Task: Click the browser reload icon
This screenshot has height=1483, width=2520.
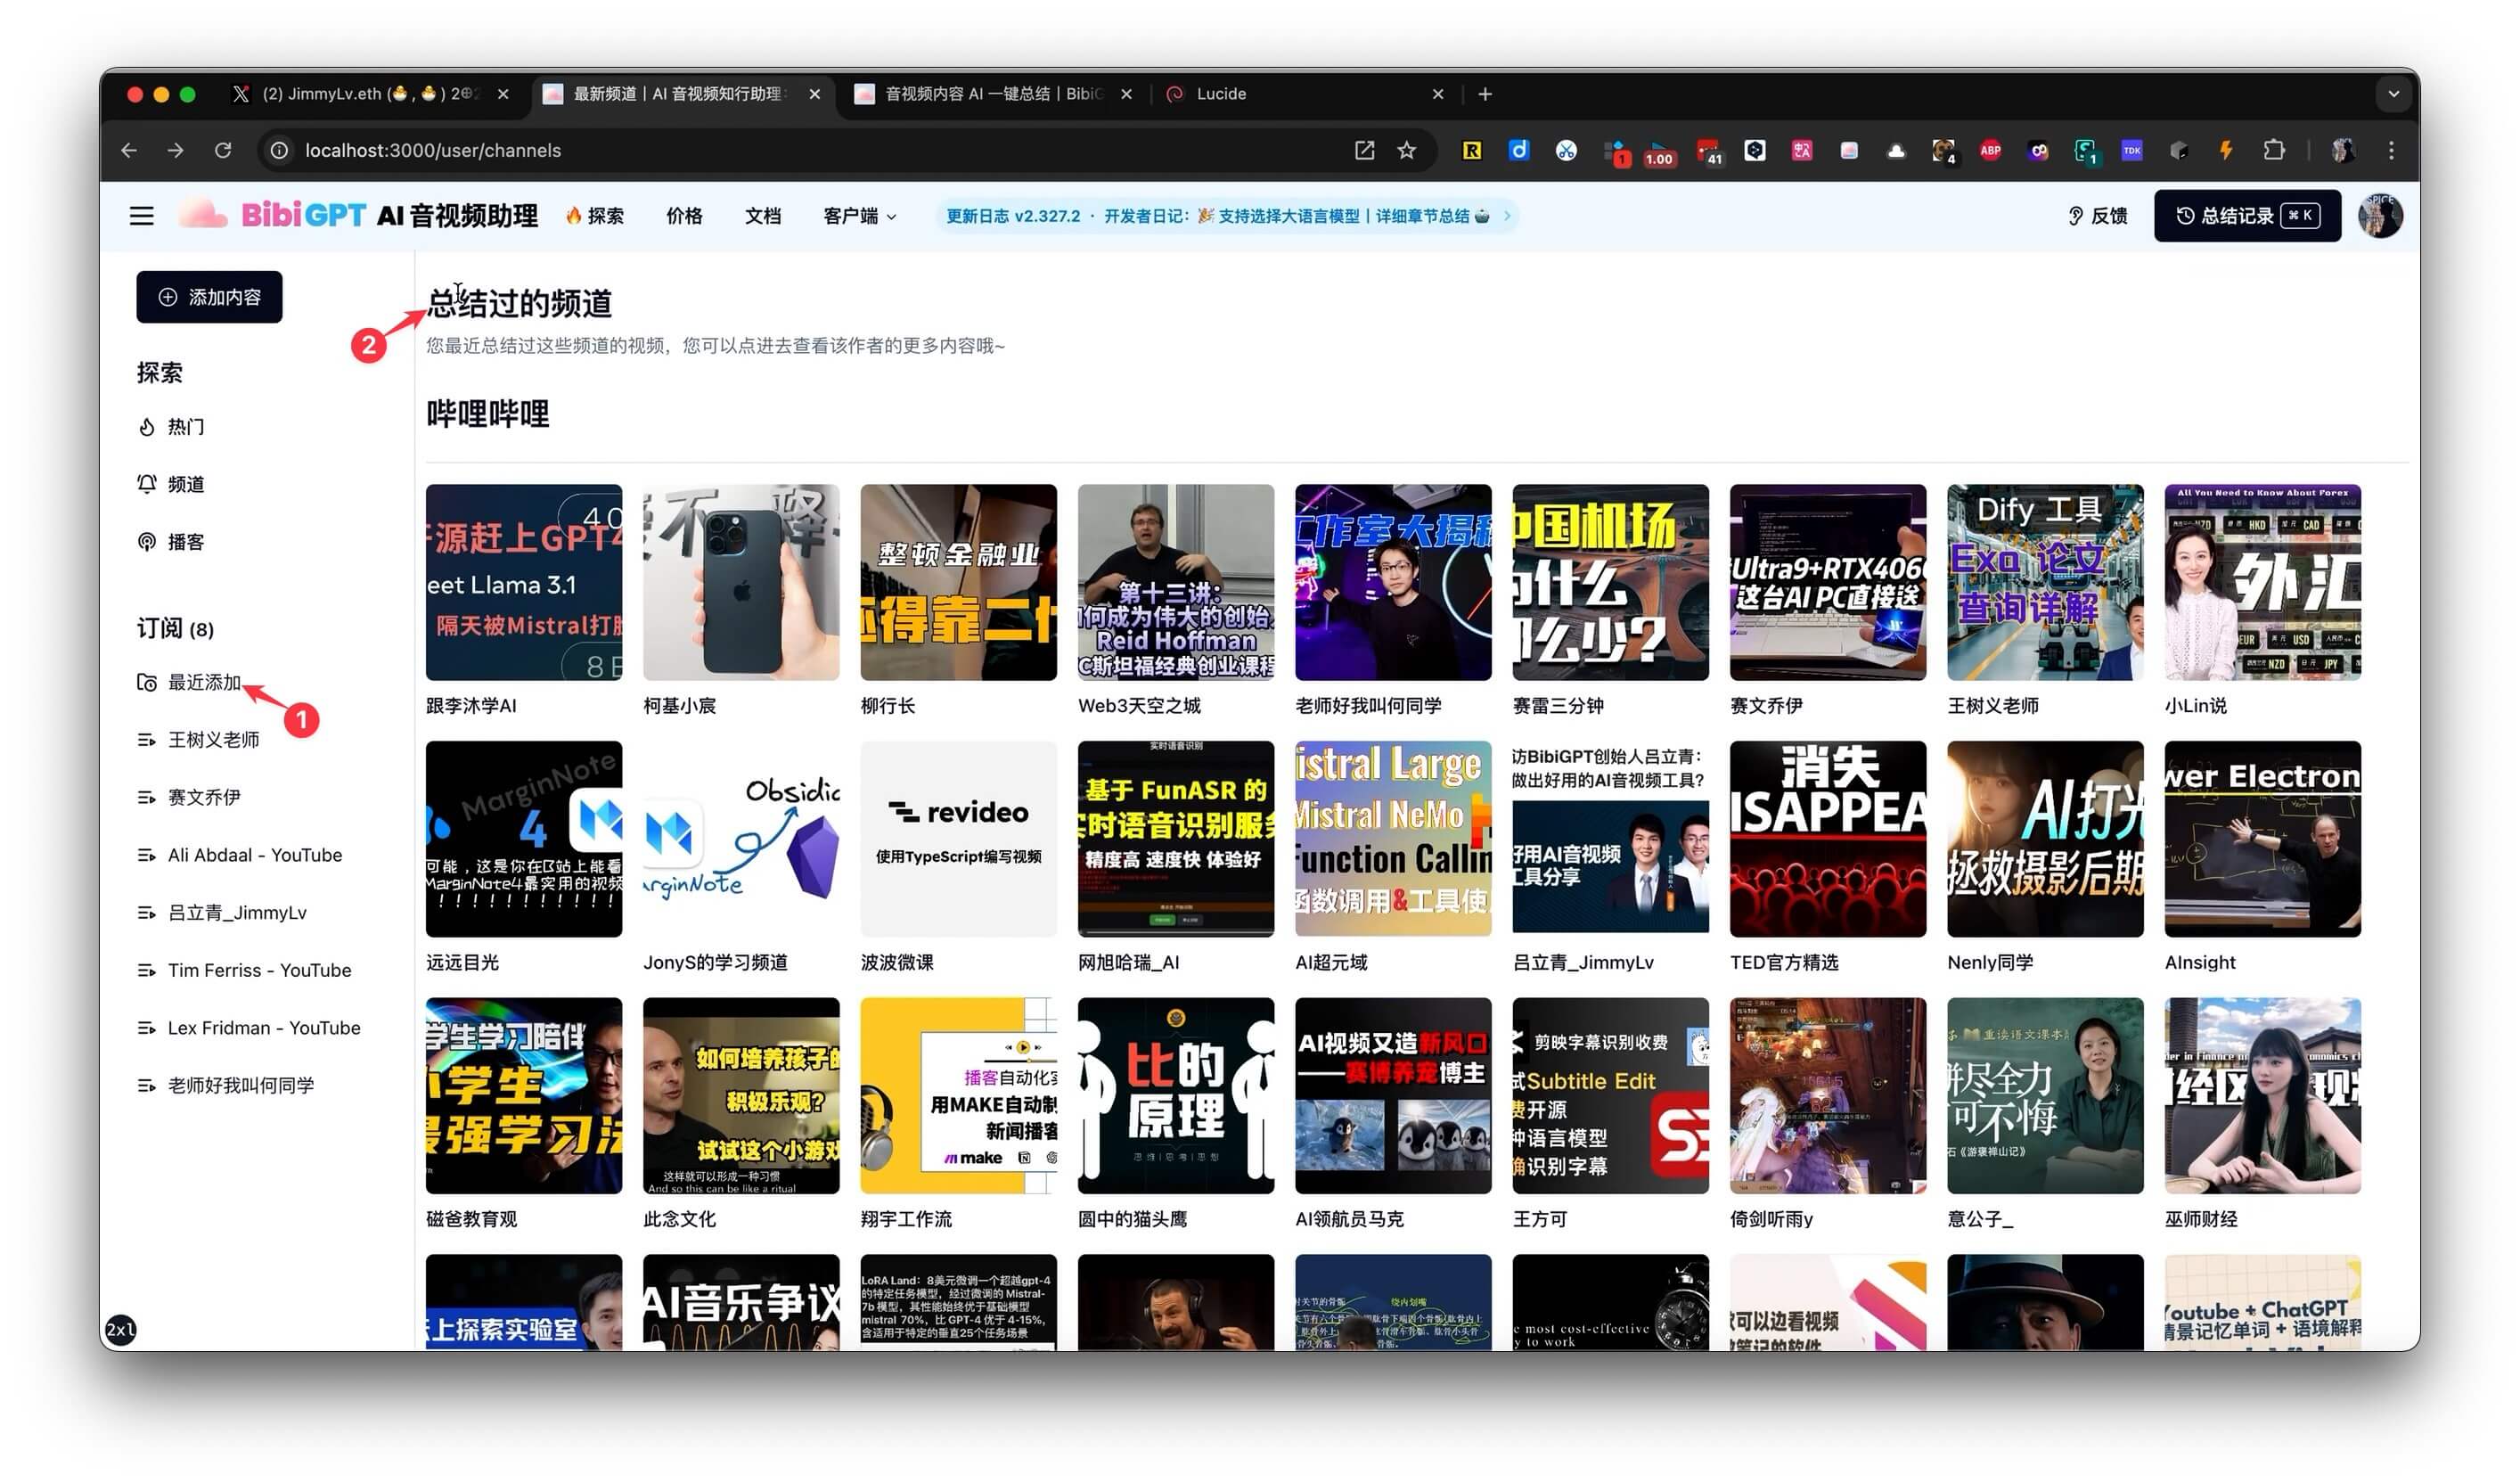Action: (223, 150)
